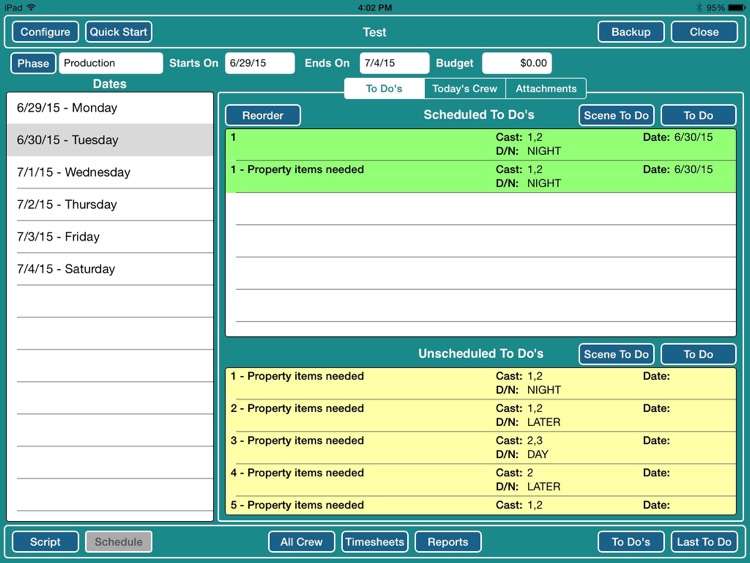
Task: Tap the Quick Start button
Action: point(119,32)
